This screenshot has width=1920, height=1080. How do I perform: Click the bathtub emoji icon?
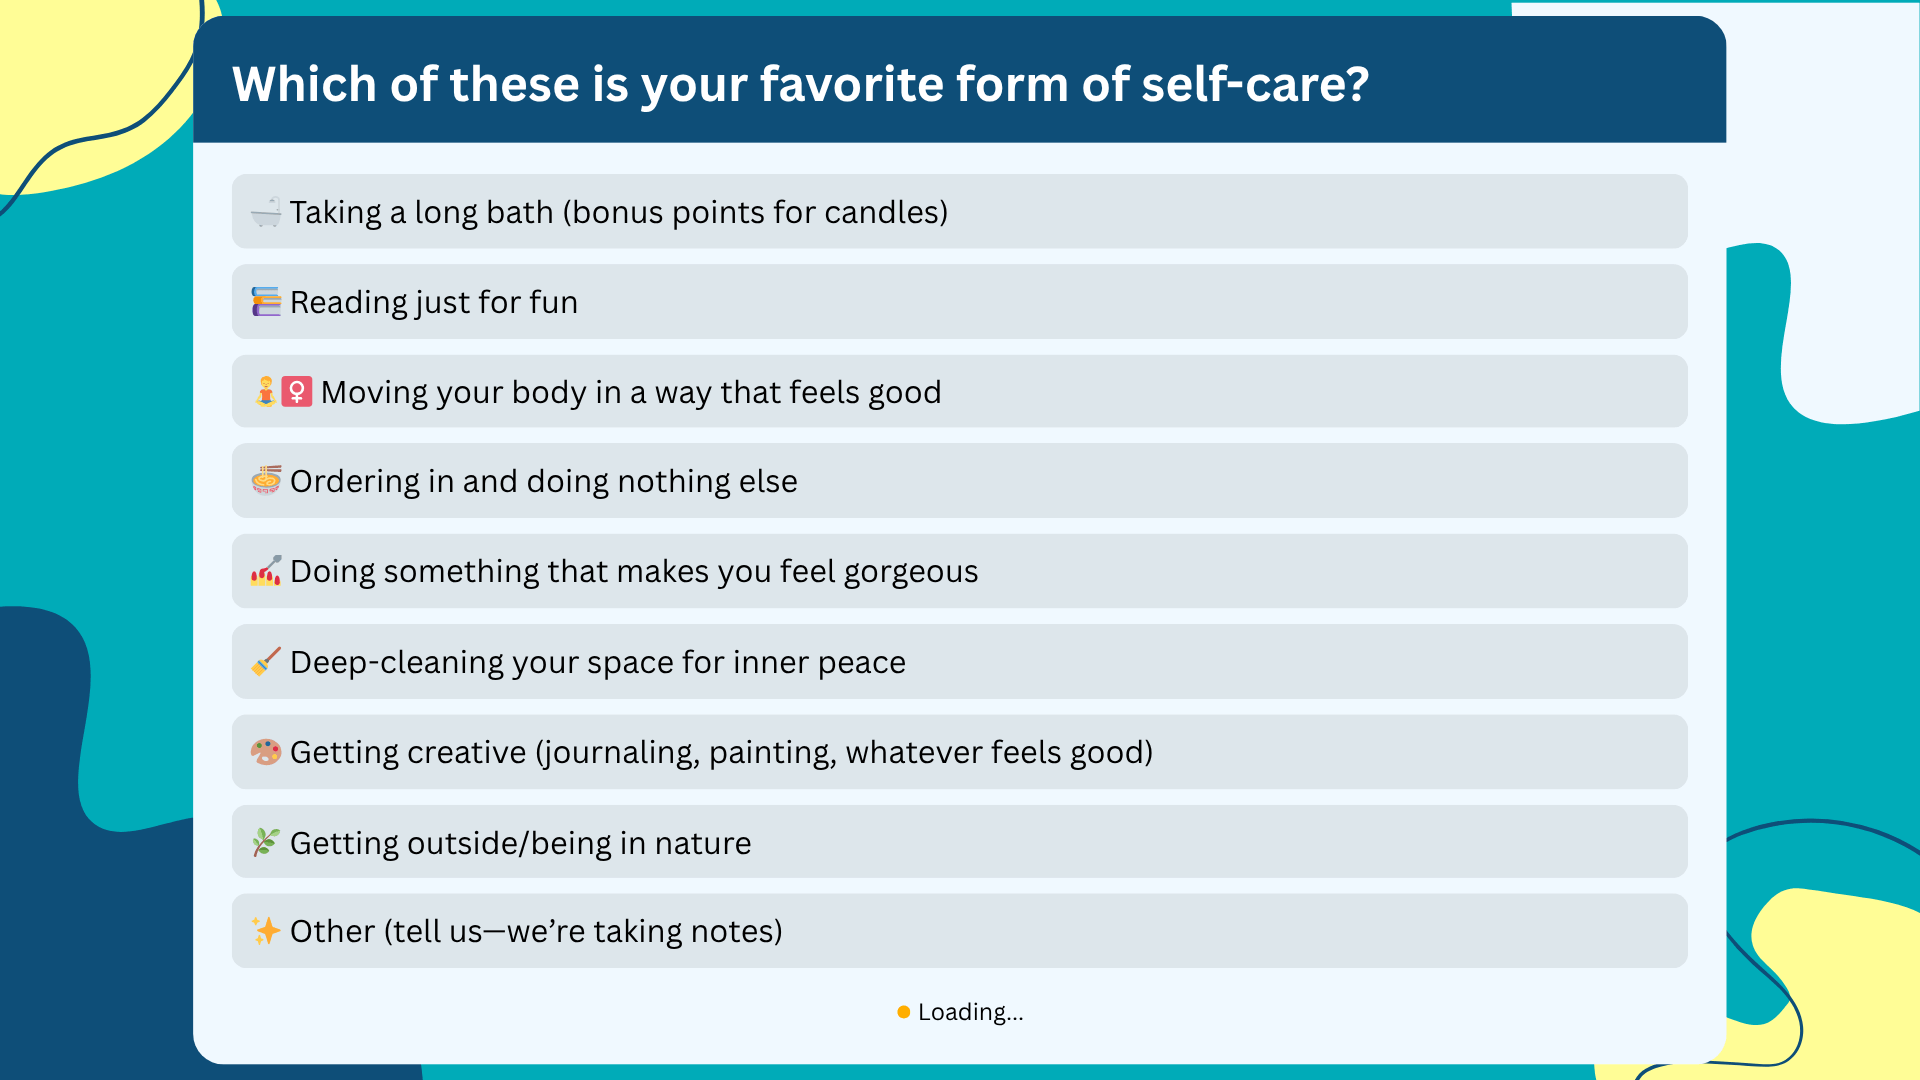[266, 212]
